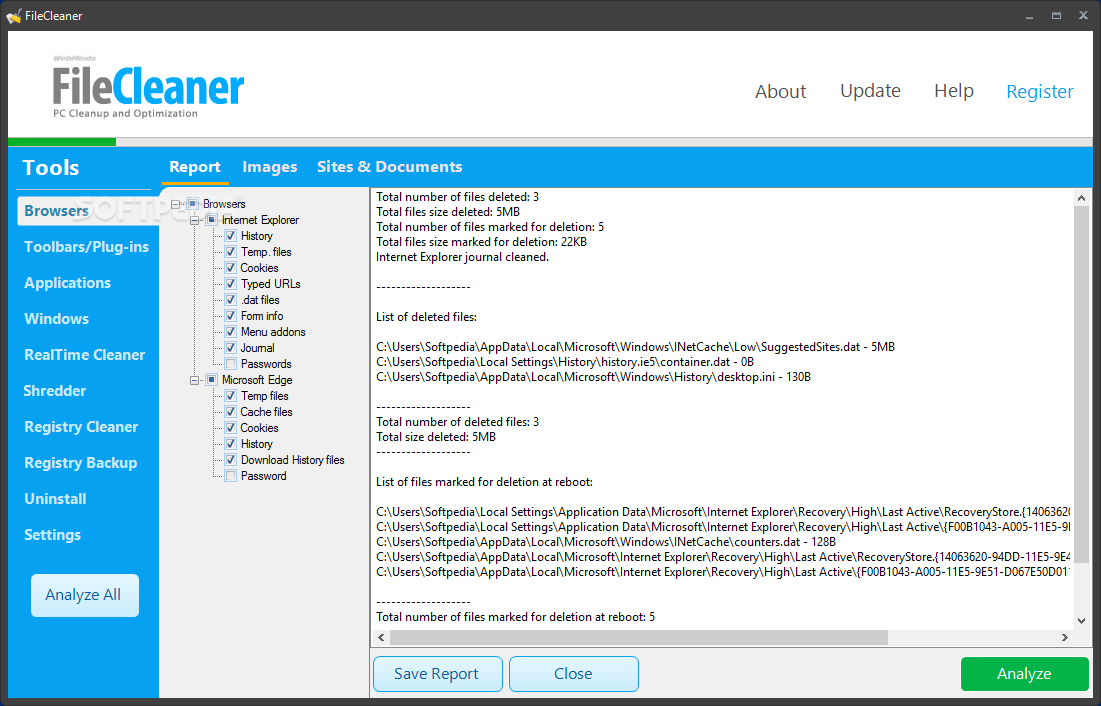Select Browsers in the Tools sidebar
1101x706 pixels.
coord(88,211)
